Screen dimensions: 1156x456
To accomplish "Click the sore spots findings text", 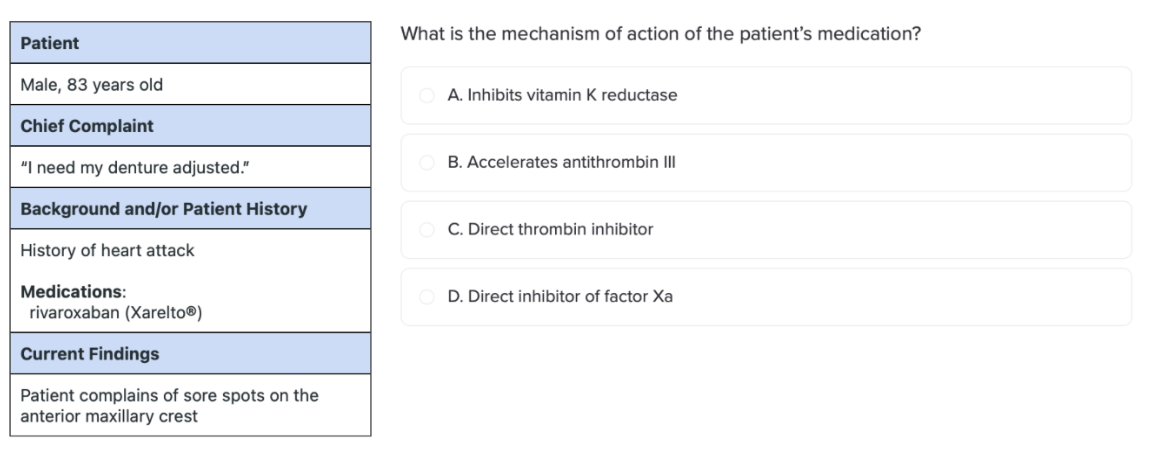I will coord(170,406).
